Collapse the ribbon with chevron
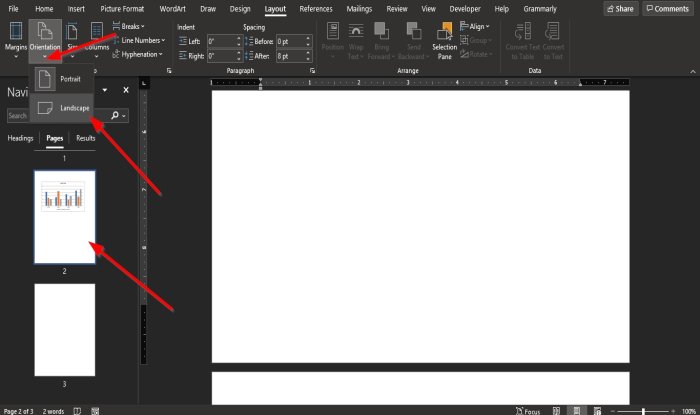Image resolution: width=700 pixels, height=415 pixels. pos(692,71)
